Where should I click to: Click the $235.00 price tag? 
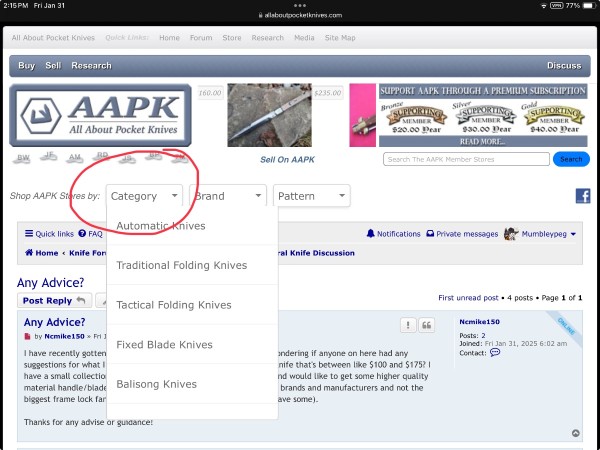click(x=328, y=93)
